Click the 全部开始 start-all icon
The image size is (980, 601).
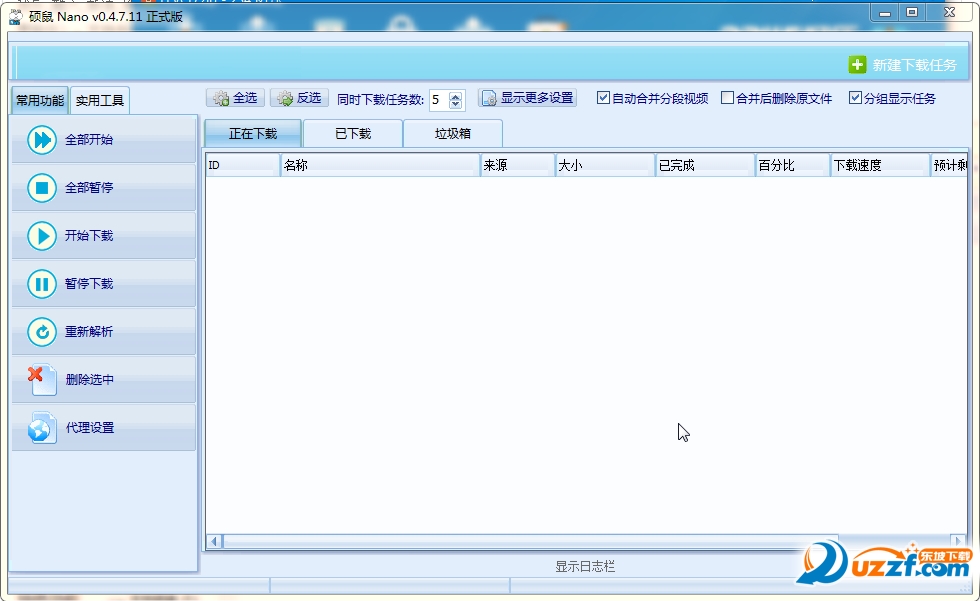pos(42,139)
